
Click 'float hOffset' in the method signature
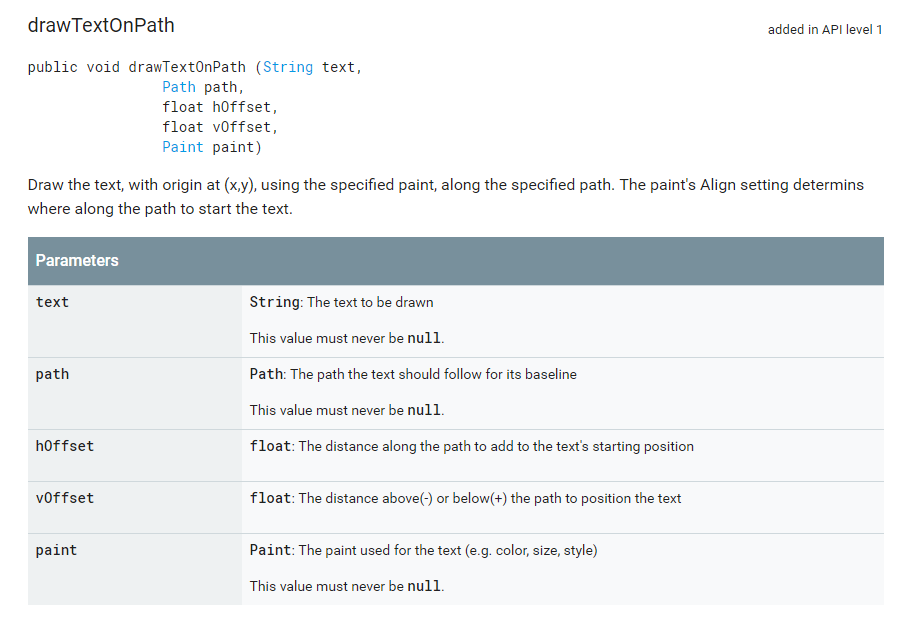tap(219, 107)
